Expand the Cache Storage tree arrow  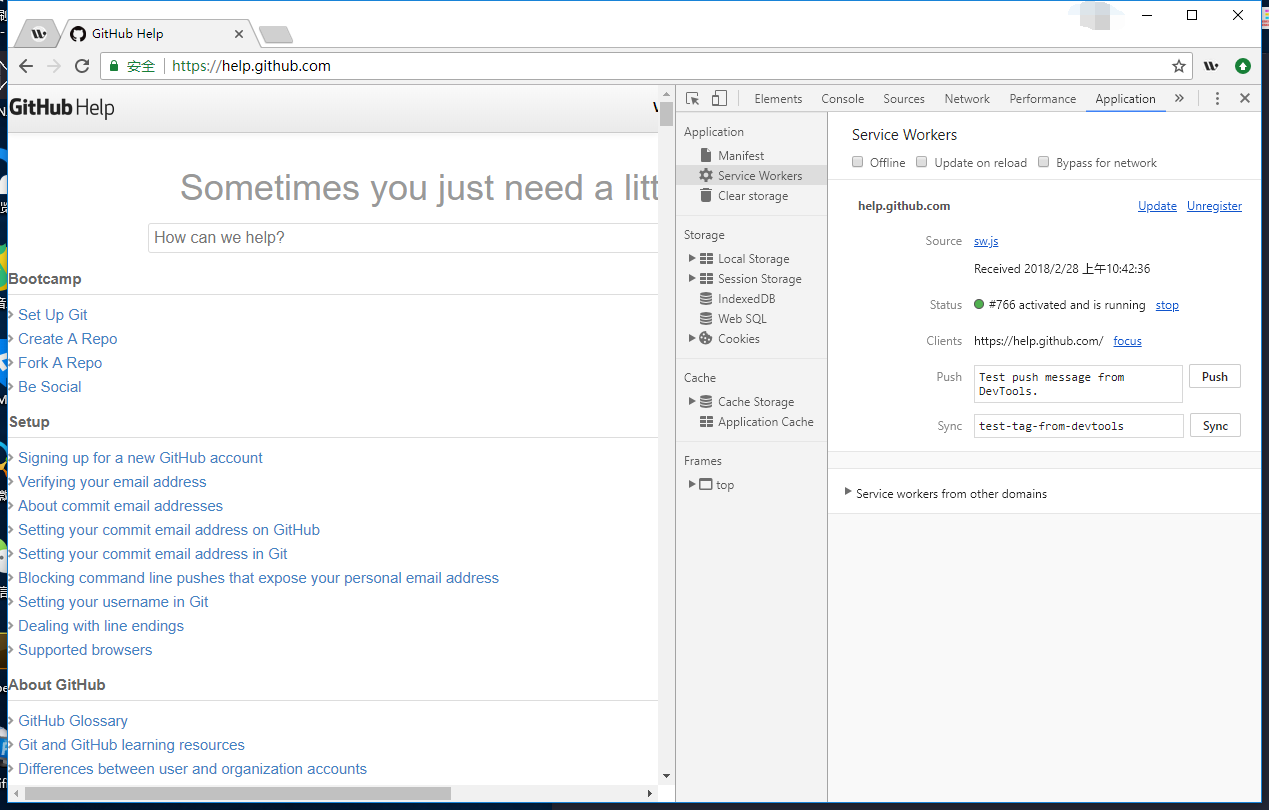point(692,401)
